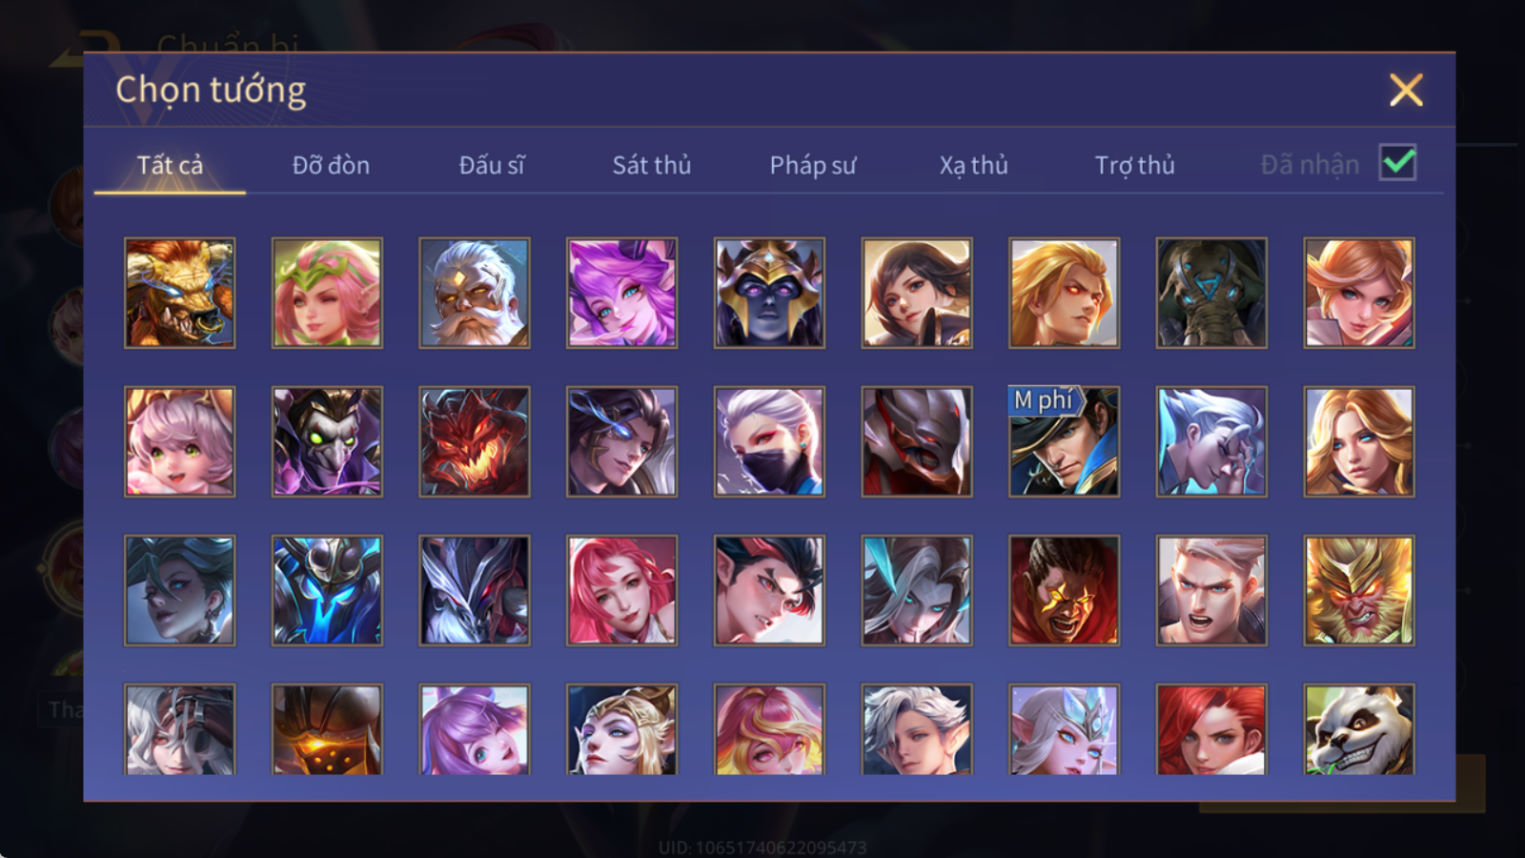Select the panda hero portrait
This screenshot has width=1525, height=858.
[1359, 730]
